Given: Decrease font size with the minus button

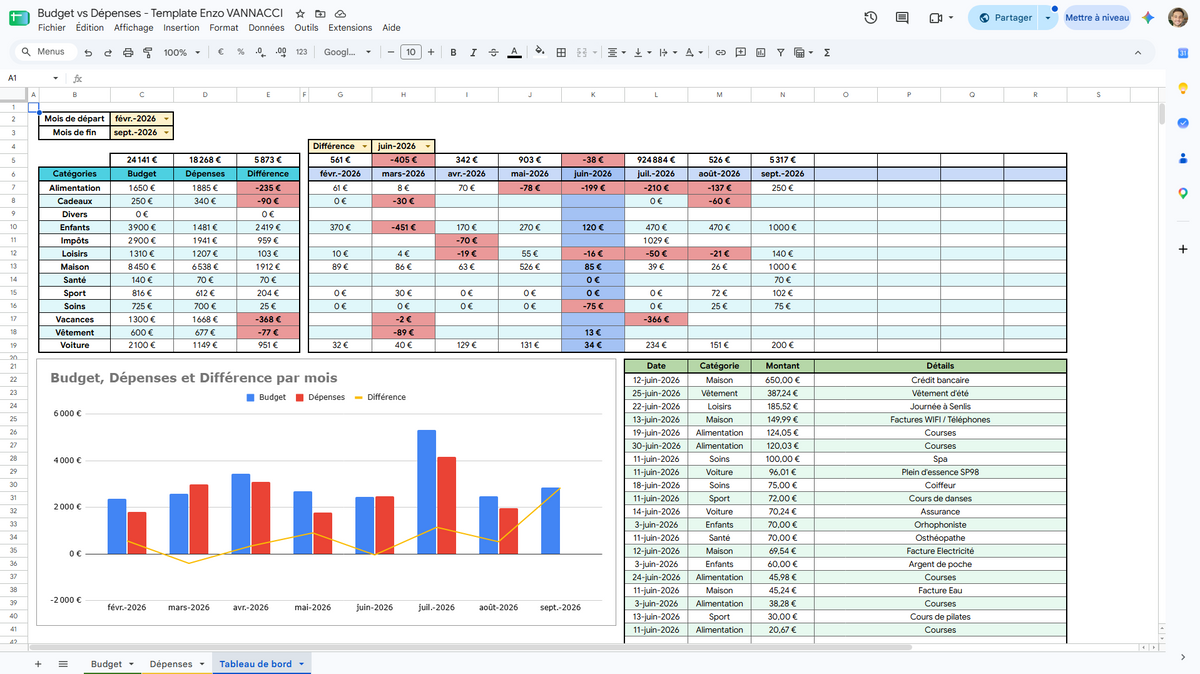Looking at the screenshot, I should 391,53.
